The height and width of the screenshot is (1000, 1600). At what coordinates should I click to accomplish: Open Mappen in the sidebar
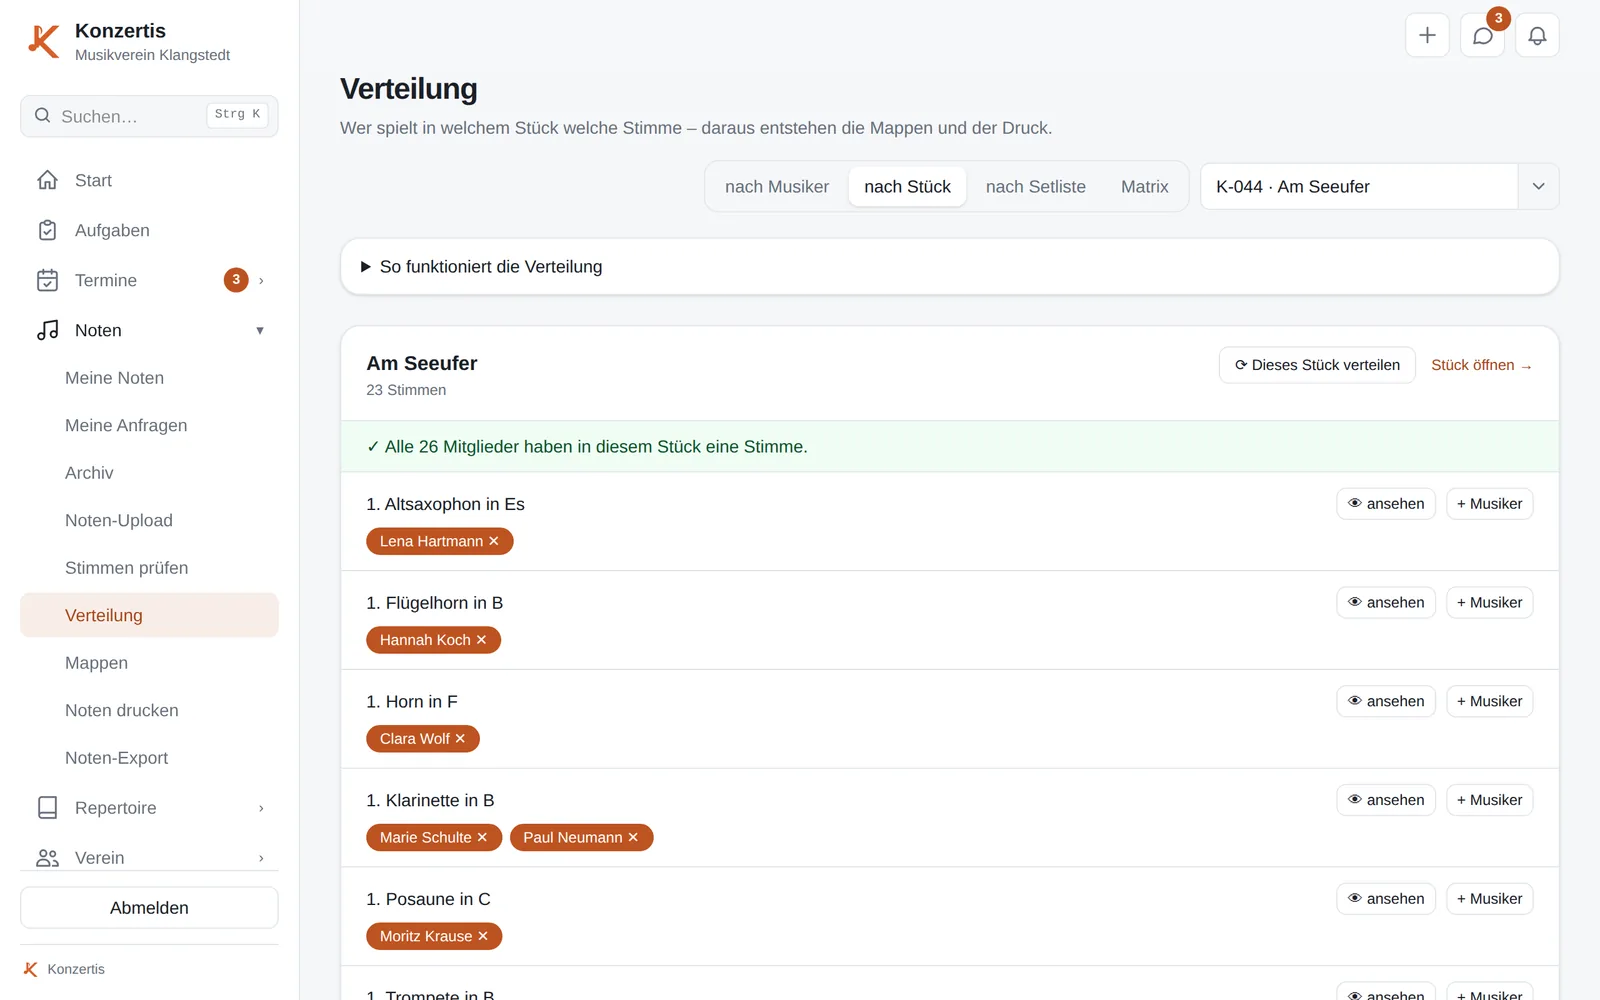149,663
